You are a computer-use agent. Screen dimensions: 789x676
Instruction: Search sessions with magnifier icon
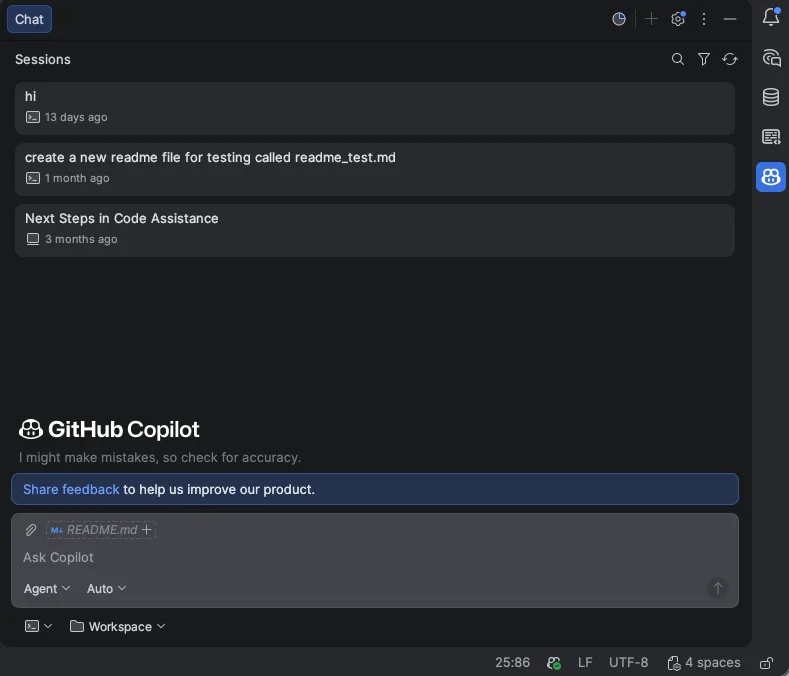click(678, 59)
